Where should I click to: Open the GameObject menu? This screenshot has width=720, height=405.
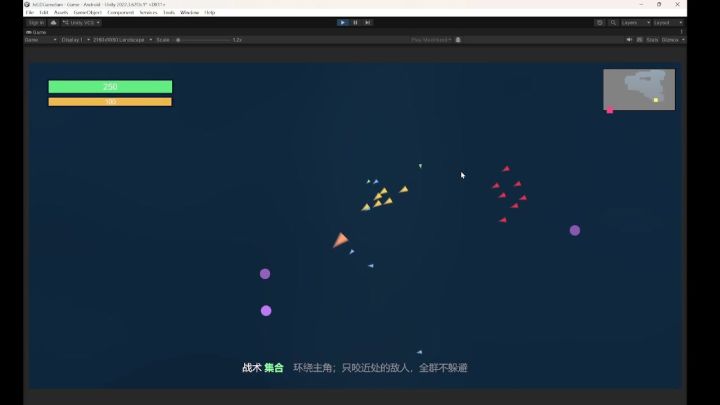(87, 12)
